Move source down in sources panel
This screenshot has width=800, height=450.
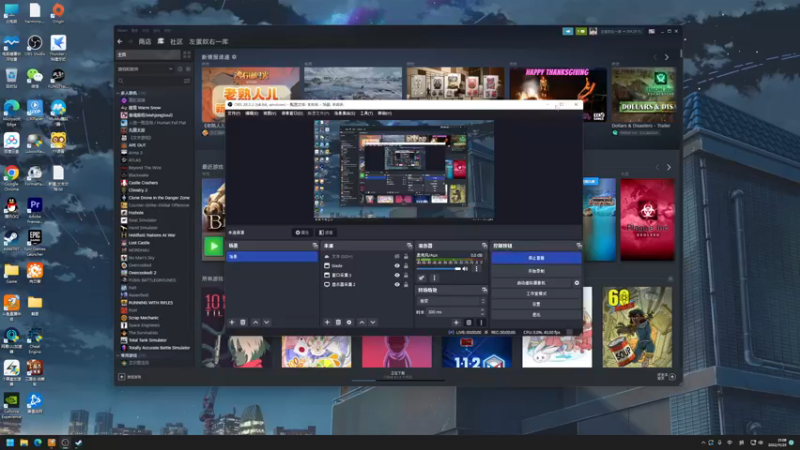372,322
